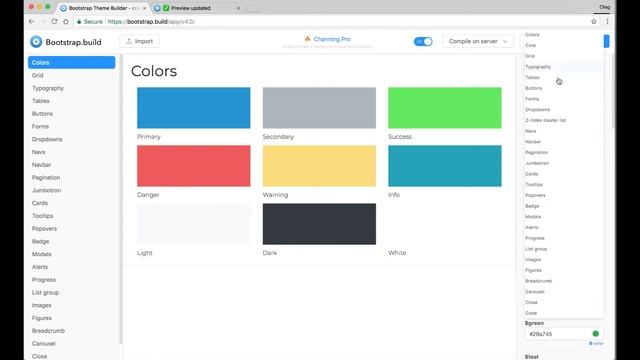Image resolution: width=640 pixels, height=360 pixels.
Task: Open Navs in the left sidebar
Action: [x=38, y=152]
